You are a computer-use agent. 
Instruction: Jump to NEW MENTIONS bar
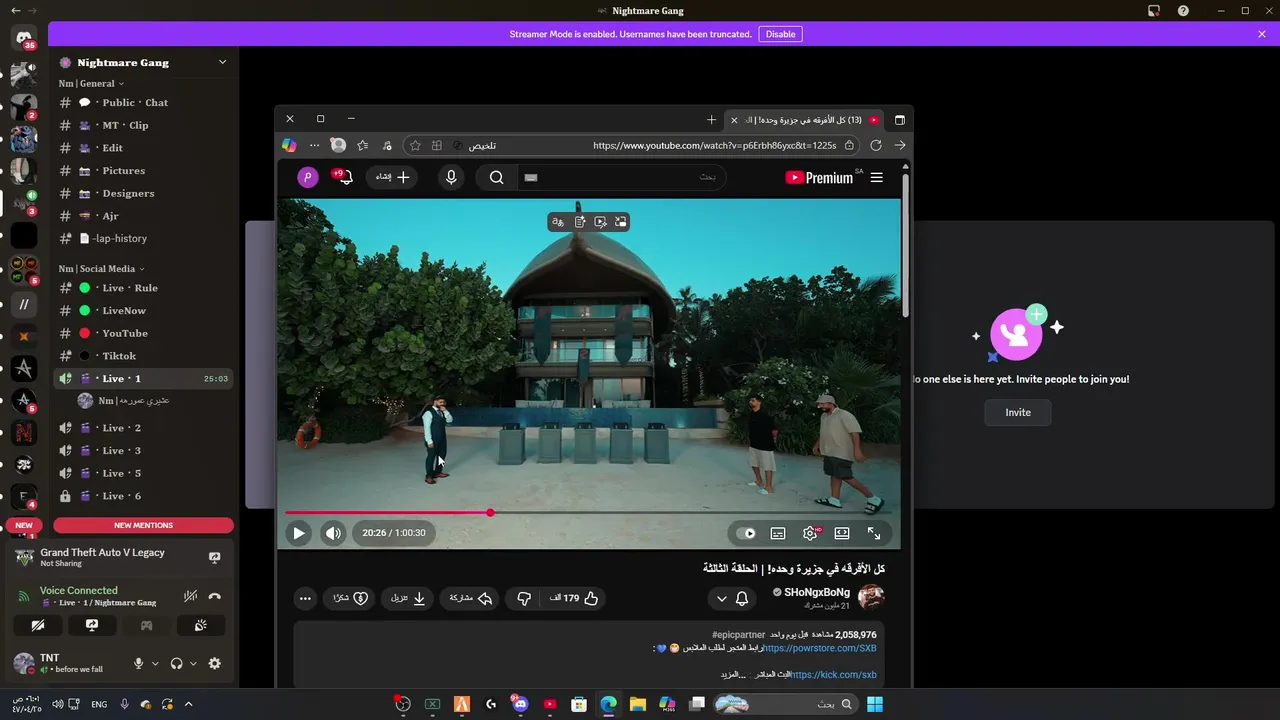coord(143,525)
